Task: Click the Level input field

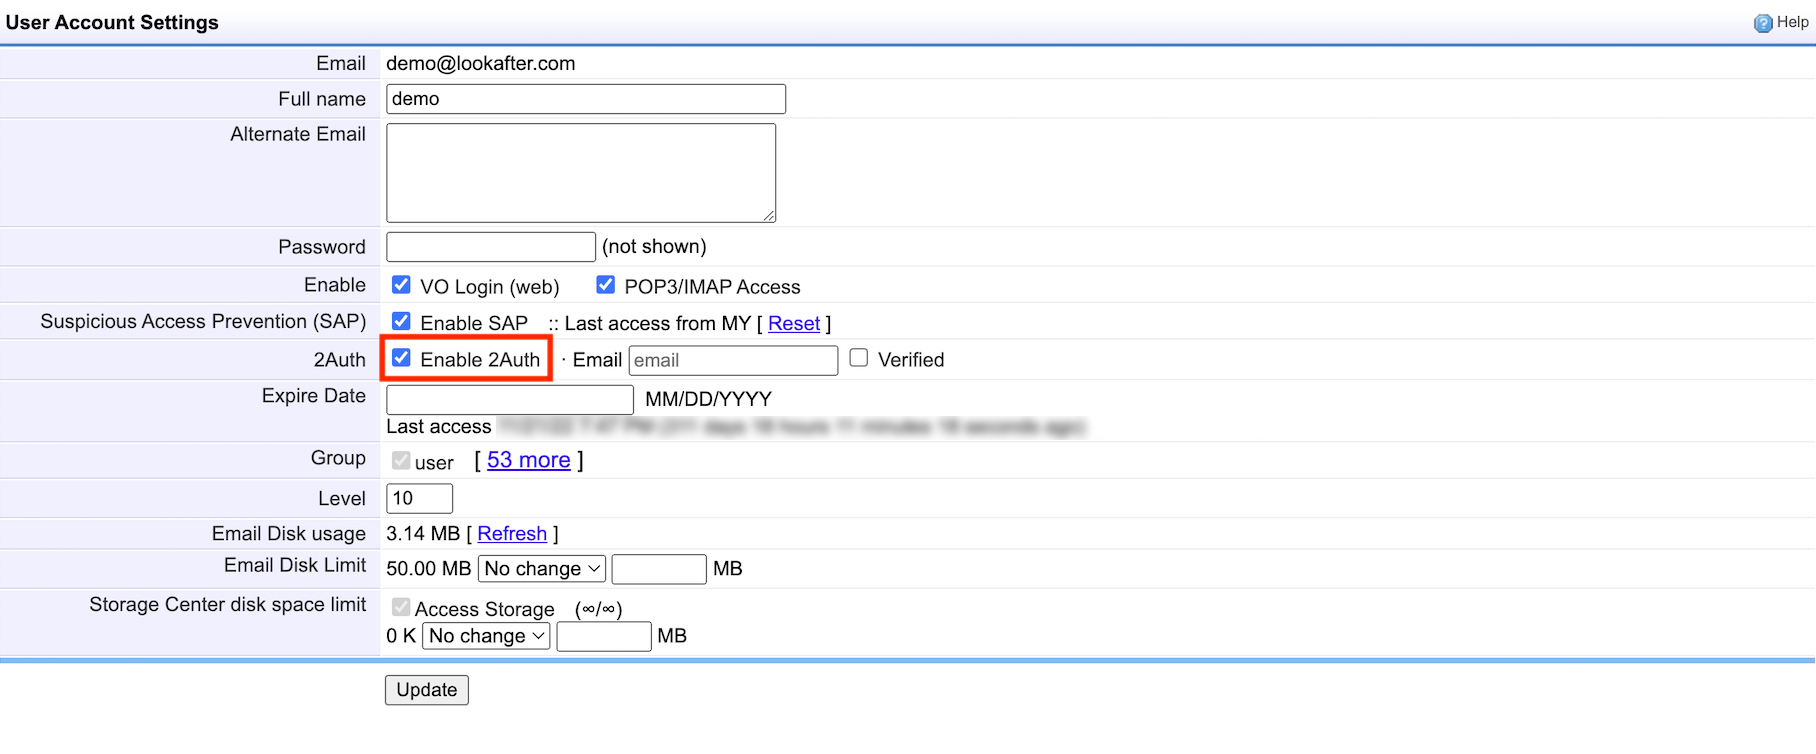Action: tap(419, 498)
